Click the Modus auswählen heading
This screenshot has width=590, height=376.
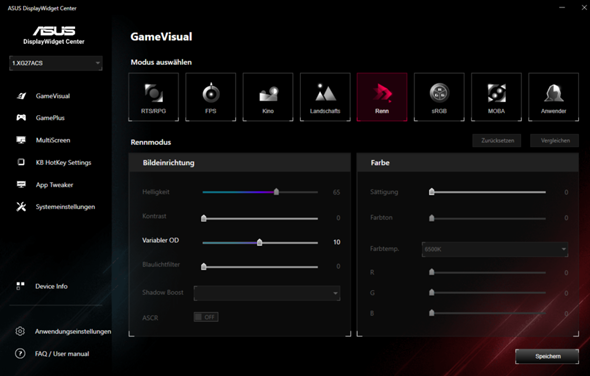[x=161, y=62]
